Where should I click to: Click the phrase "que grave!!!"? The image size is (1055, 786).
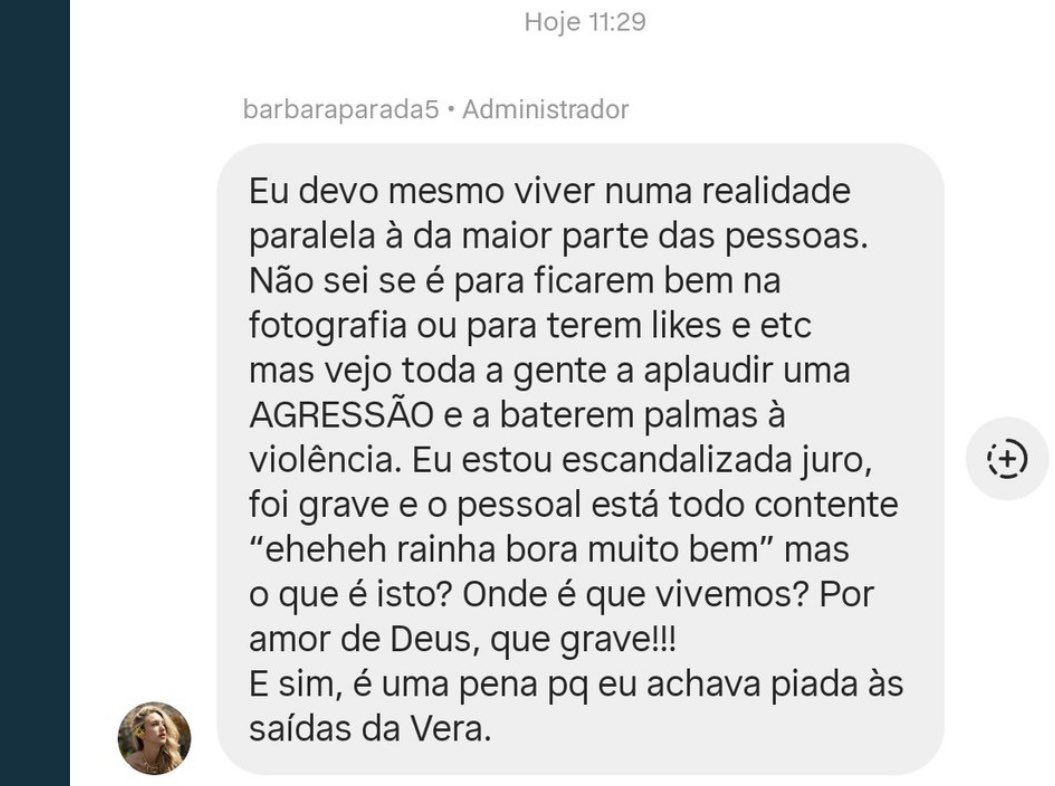pyautogui.click(x=583, y=639)
